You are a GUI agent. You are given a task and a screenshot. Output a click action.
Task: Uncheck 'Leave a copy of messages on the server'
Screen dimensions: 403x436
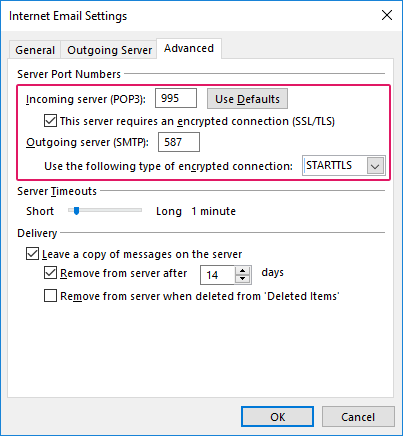(32, 254)
